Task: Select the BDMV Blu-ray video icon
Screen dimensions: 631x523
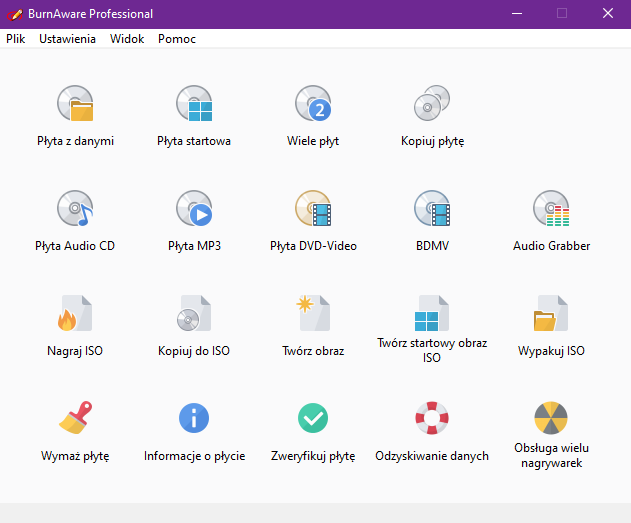Action: 432,208
